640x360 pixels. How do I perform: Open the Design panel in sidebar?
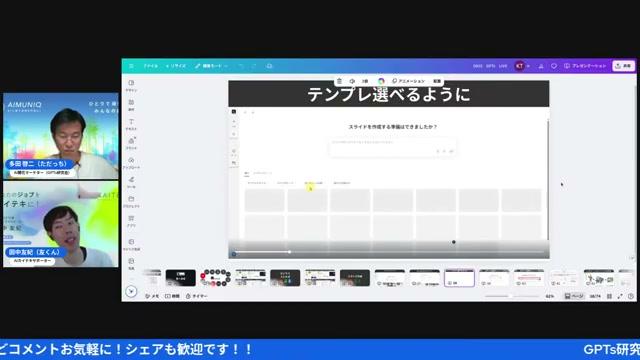pyautogui.click(x=131, y=85)
